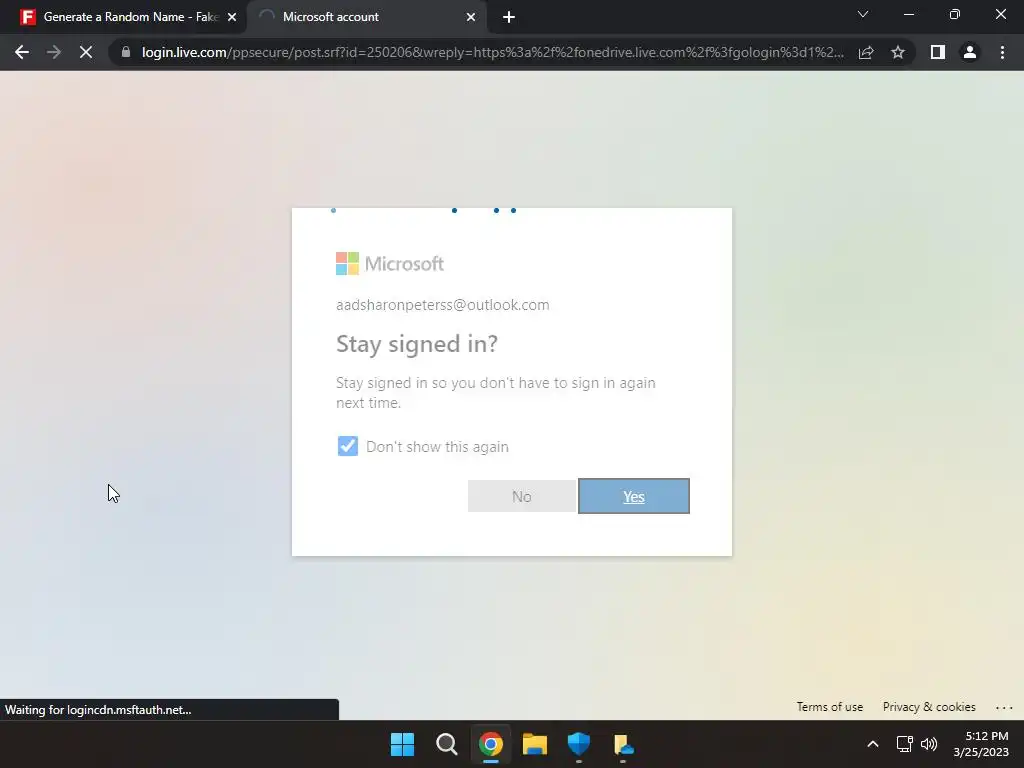Open the network tray icon

(904, 744)
